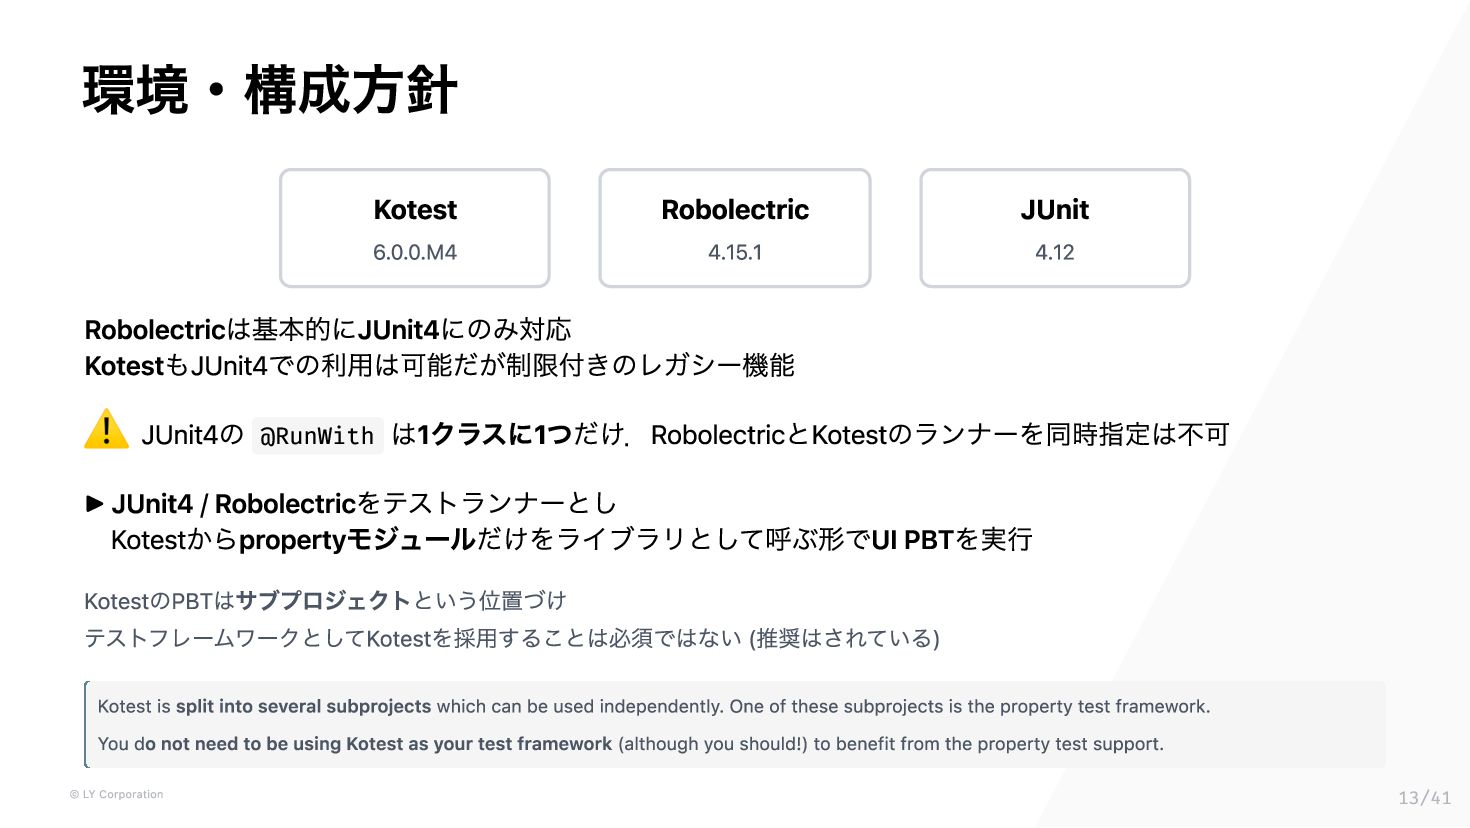The image size is (1470, 828).
Task: Click the line starting 'Robolectricは基本的に'
Action: coord(328,330)
